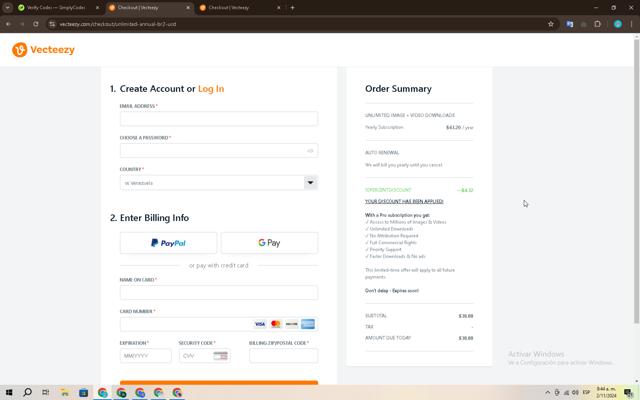Show hidden system tray icons
This screenshot has width=640, height=400.
(x=548, y=393)
